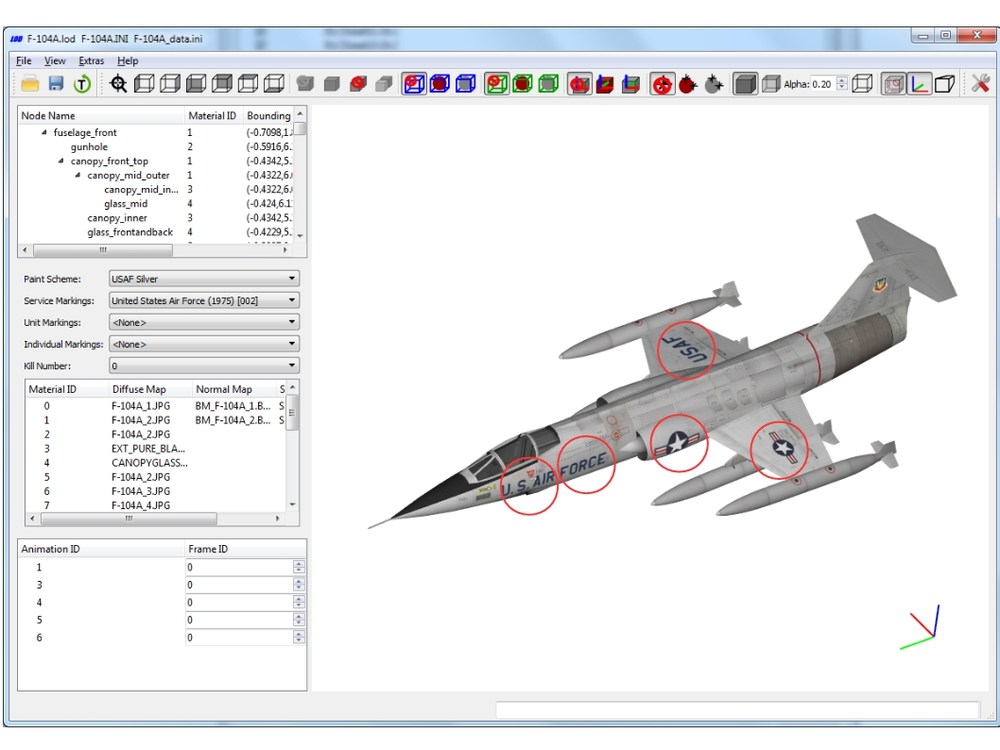Screen dimensions: 1000x750
Task: Open a LOD file with the folder icon
Action: coord(30,84)
